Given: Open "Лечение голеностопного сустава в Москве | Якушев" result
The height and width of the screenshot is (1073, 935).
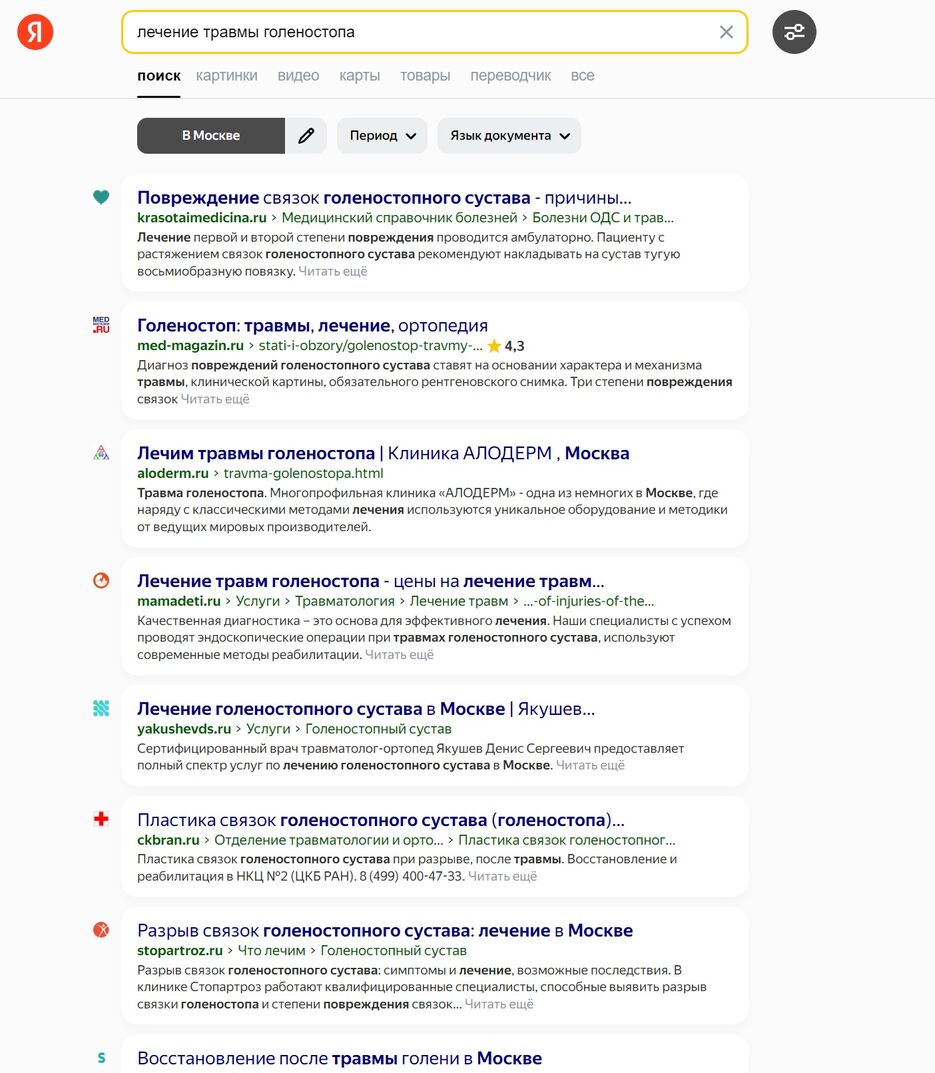Looking at the screenshot, I should 366,709.
